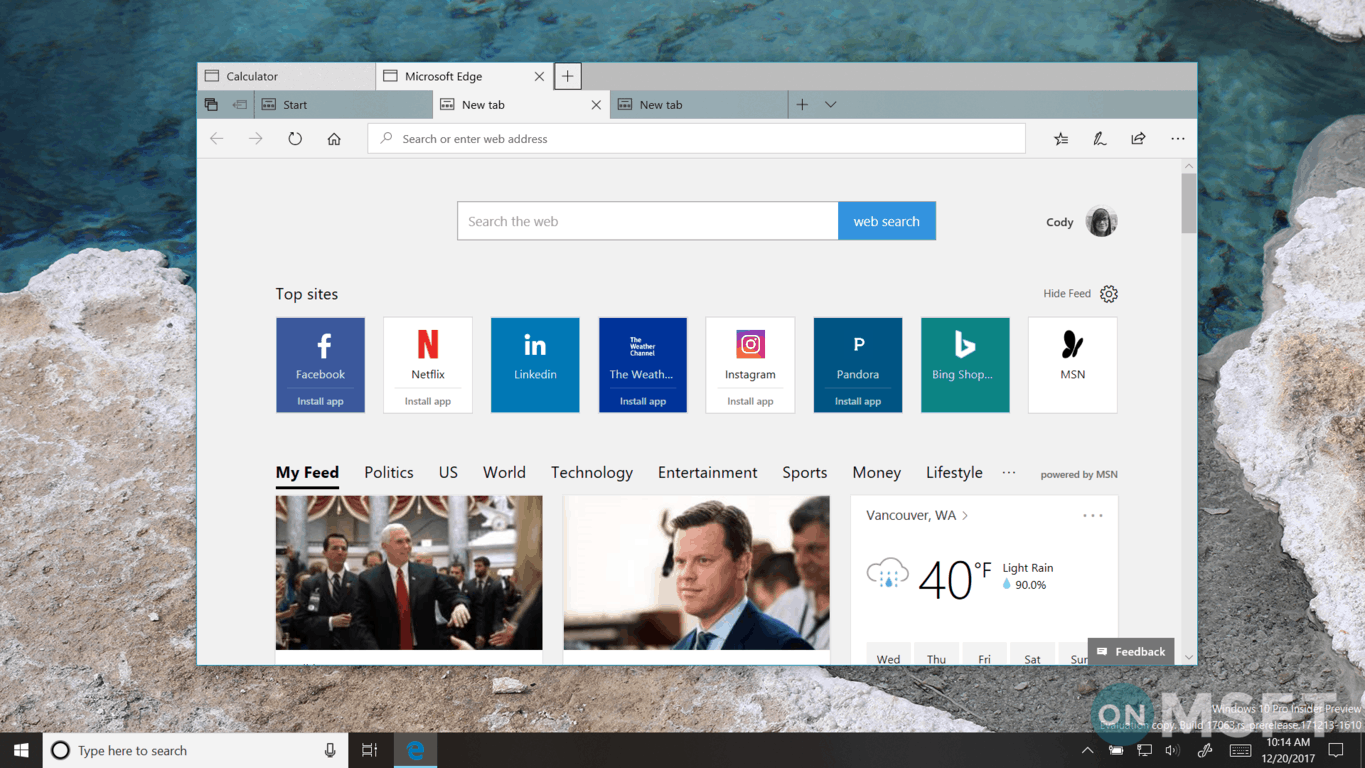The width and height of the screenshot is (1365, 768).
Task: Select the US feed tab
Action: click(x=448, y=473)
